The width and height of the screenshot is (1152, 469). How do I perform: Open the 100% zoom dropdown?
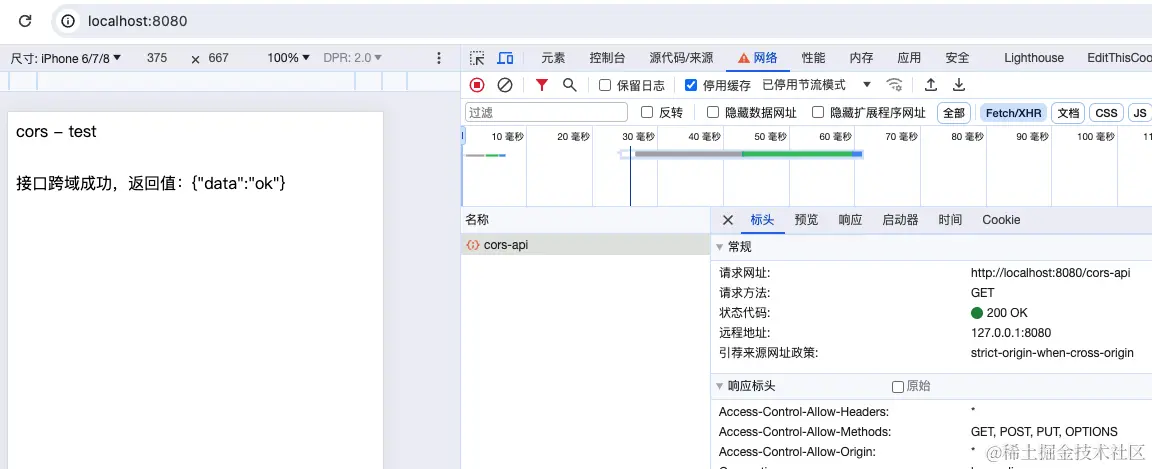[x=288, y=58]
